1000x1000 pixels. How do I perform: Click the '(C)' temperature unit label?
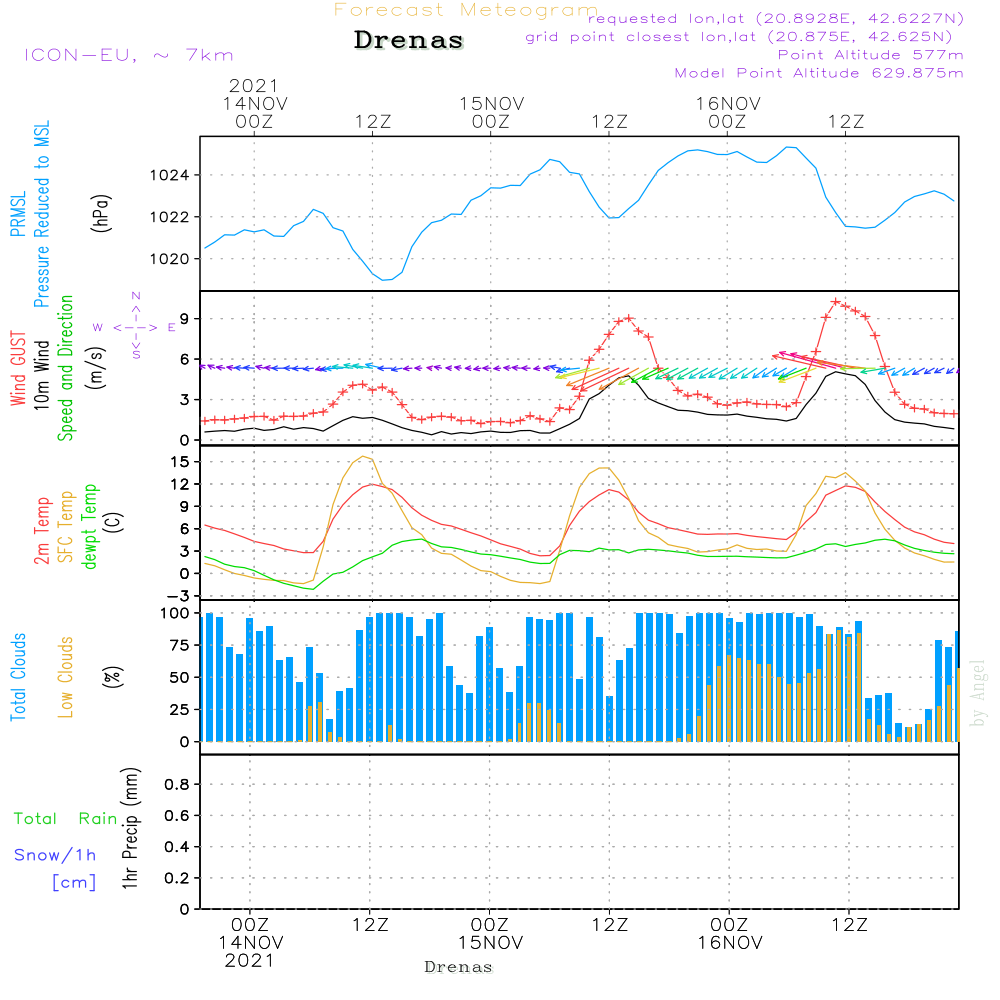point(113,523)
